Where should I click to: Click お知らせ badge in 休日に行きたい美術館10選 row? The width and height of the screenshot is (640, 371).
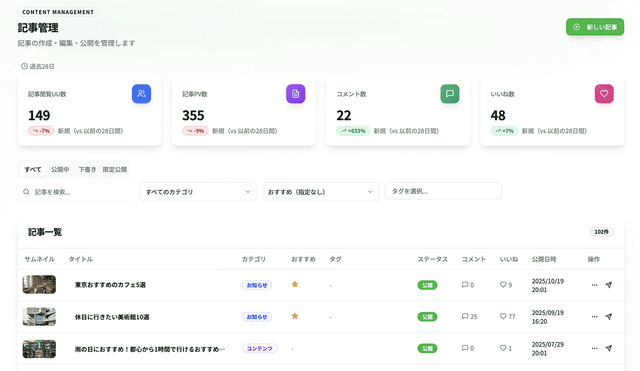coord(257,317)
